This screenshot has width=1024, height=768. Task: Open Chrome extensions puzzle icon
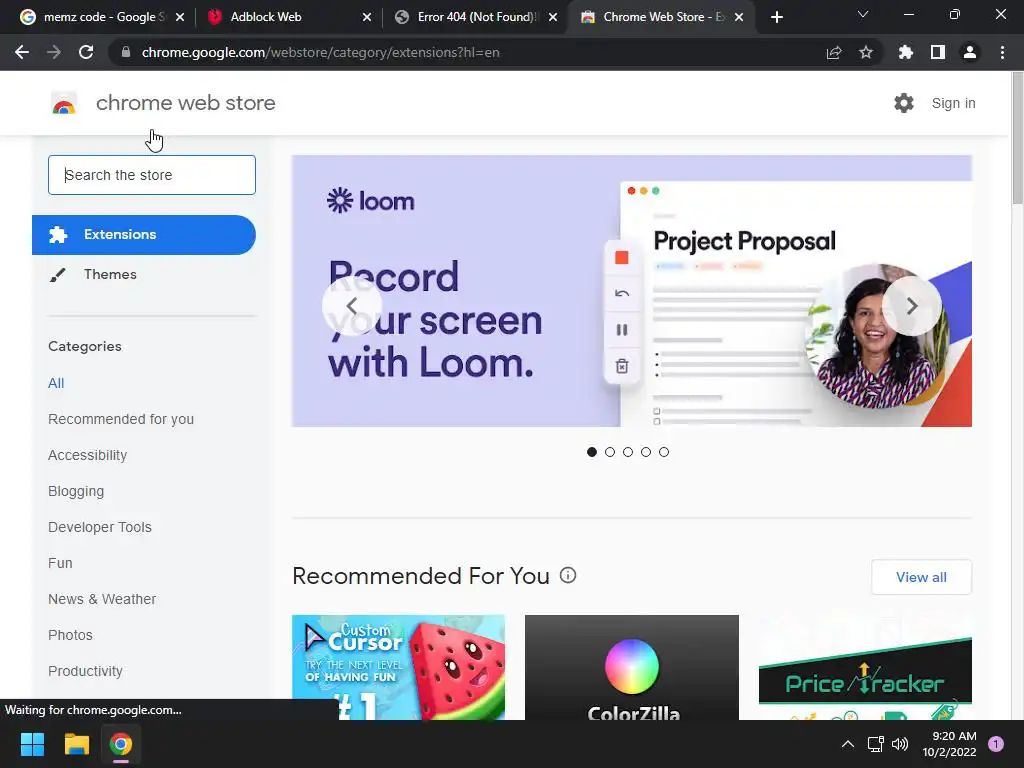tap(905, 52)
